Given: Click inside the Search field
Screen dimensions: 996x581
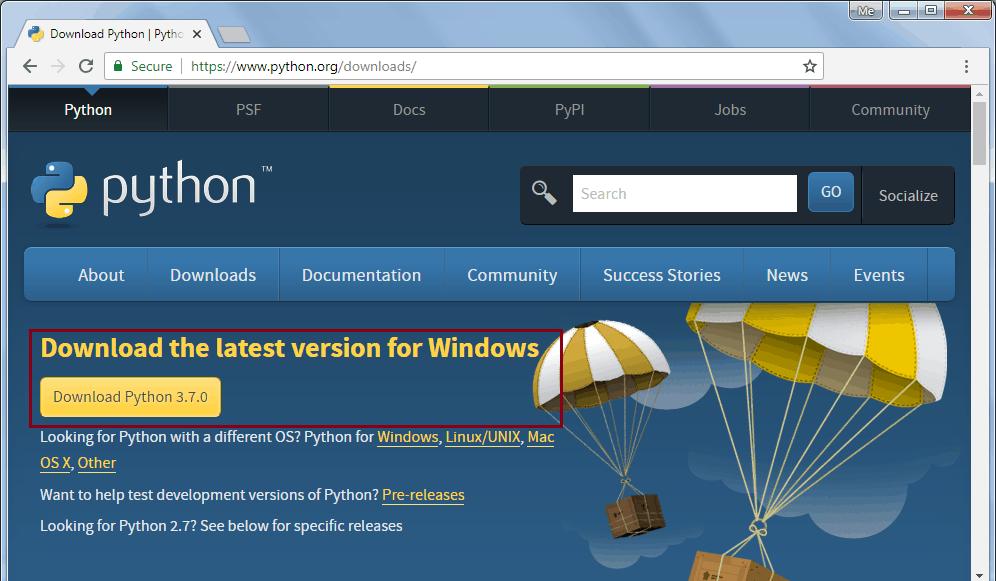Looking at the screenshot, I should (684, 193).
